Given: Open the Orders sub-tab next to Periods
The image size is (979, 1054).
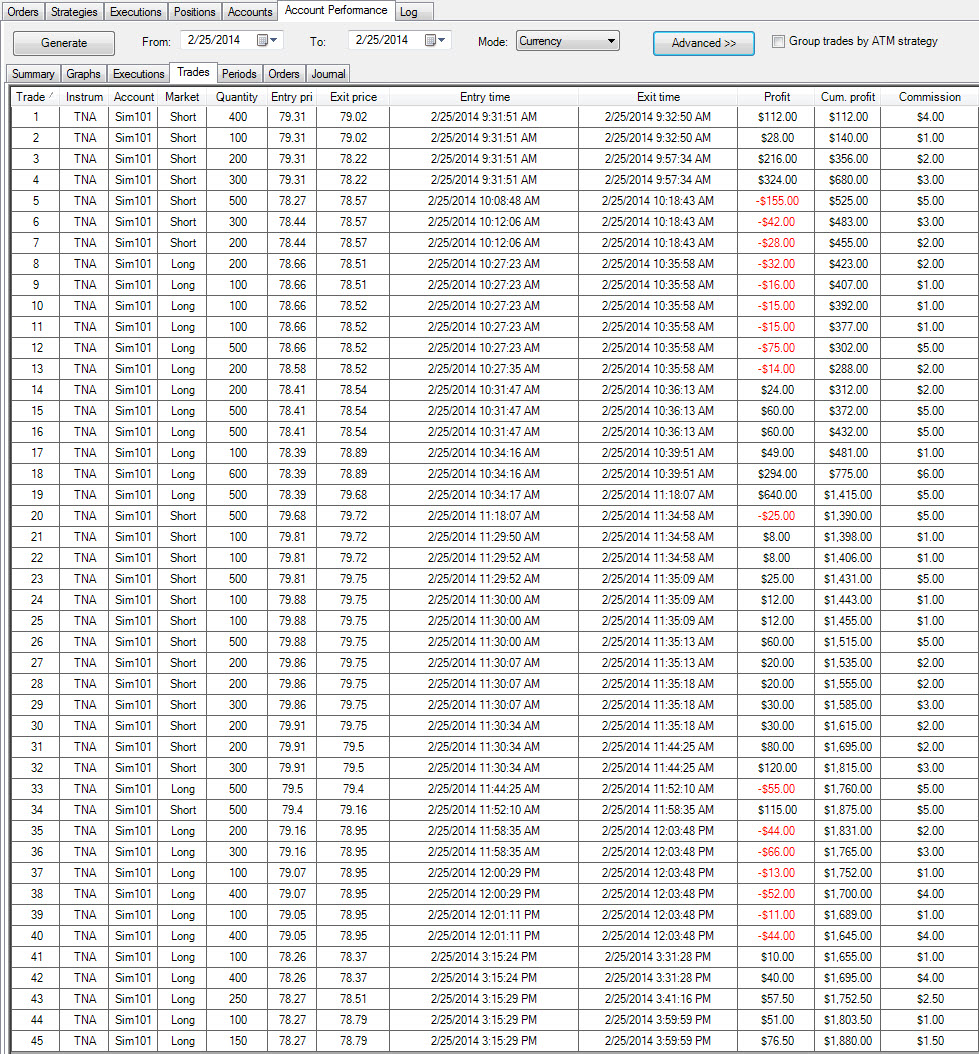Looking at the screenshot, I should tap(284, 74).
